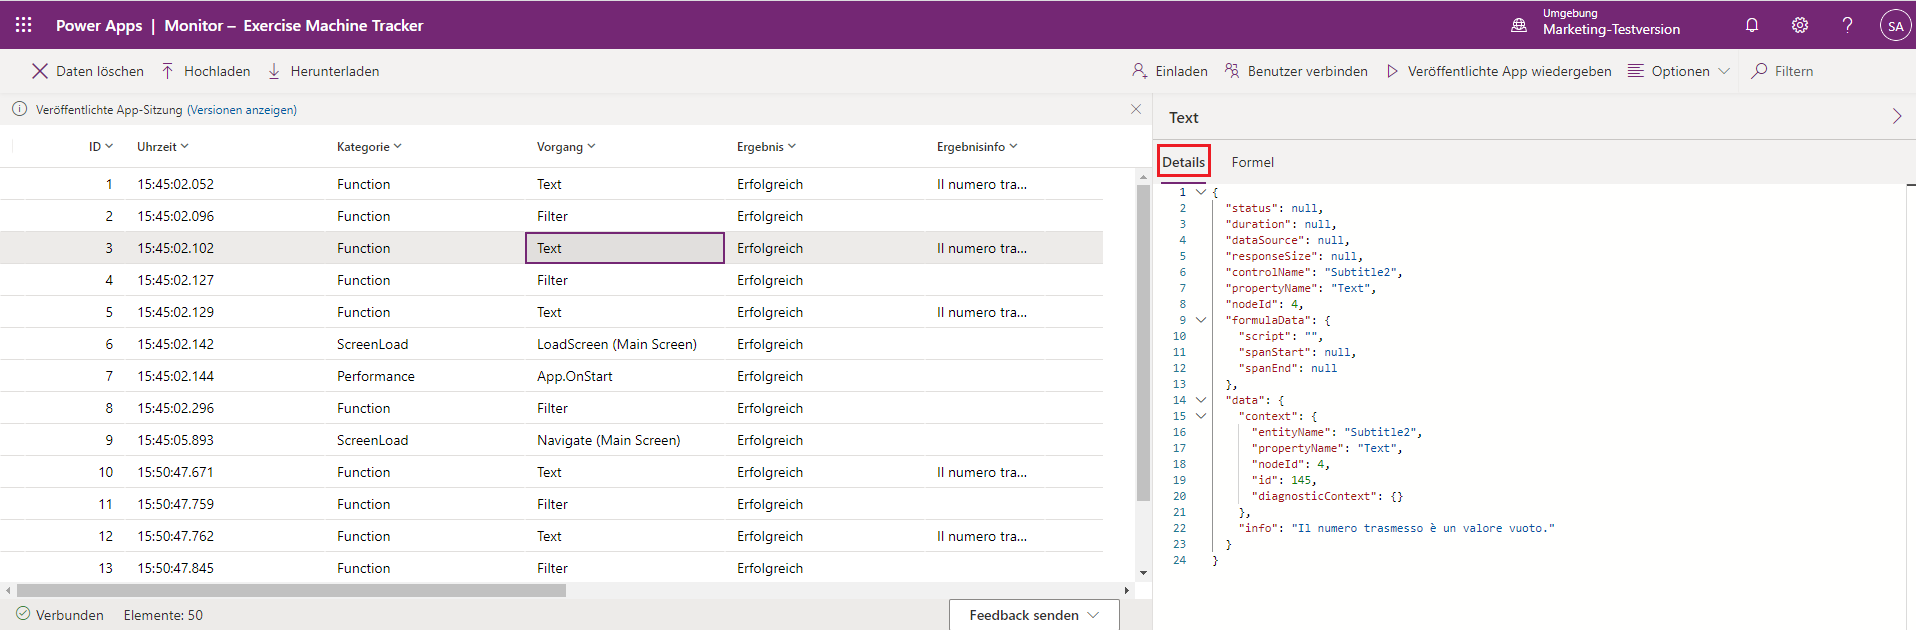
Task: Click the table's vertical scrollbar thumb
Action: coord(1143,342)
